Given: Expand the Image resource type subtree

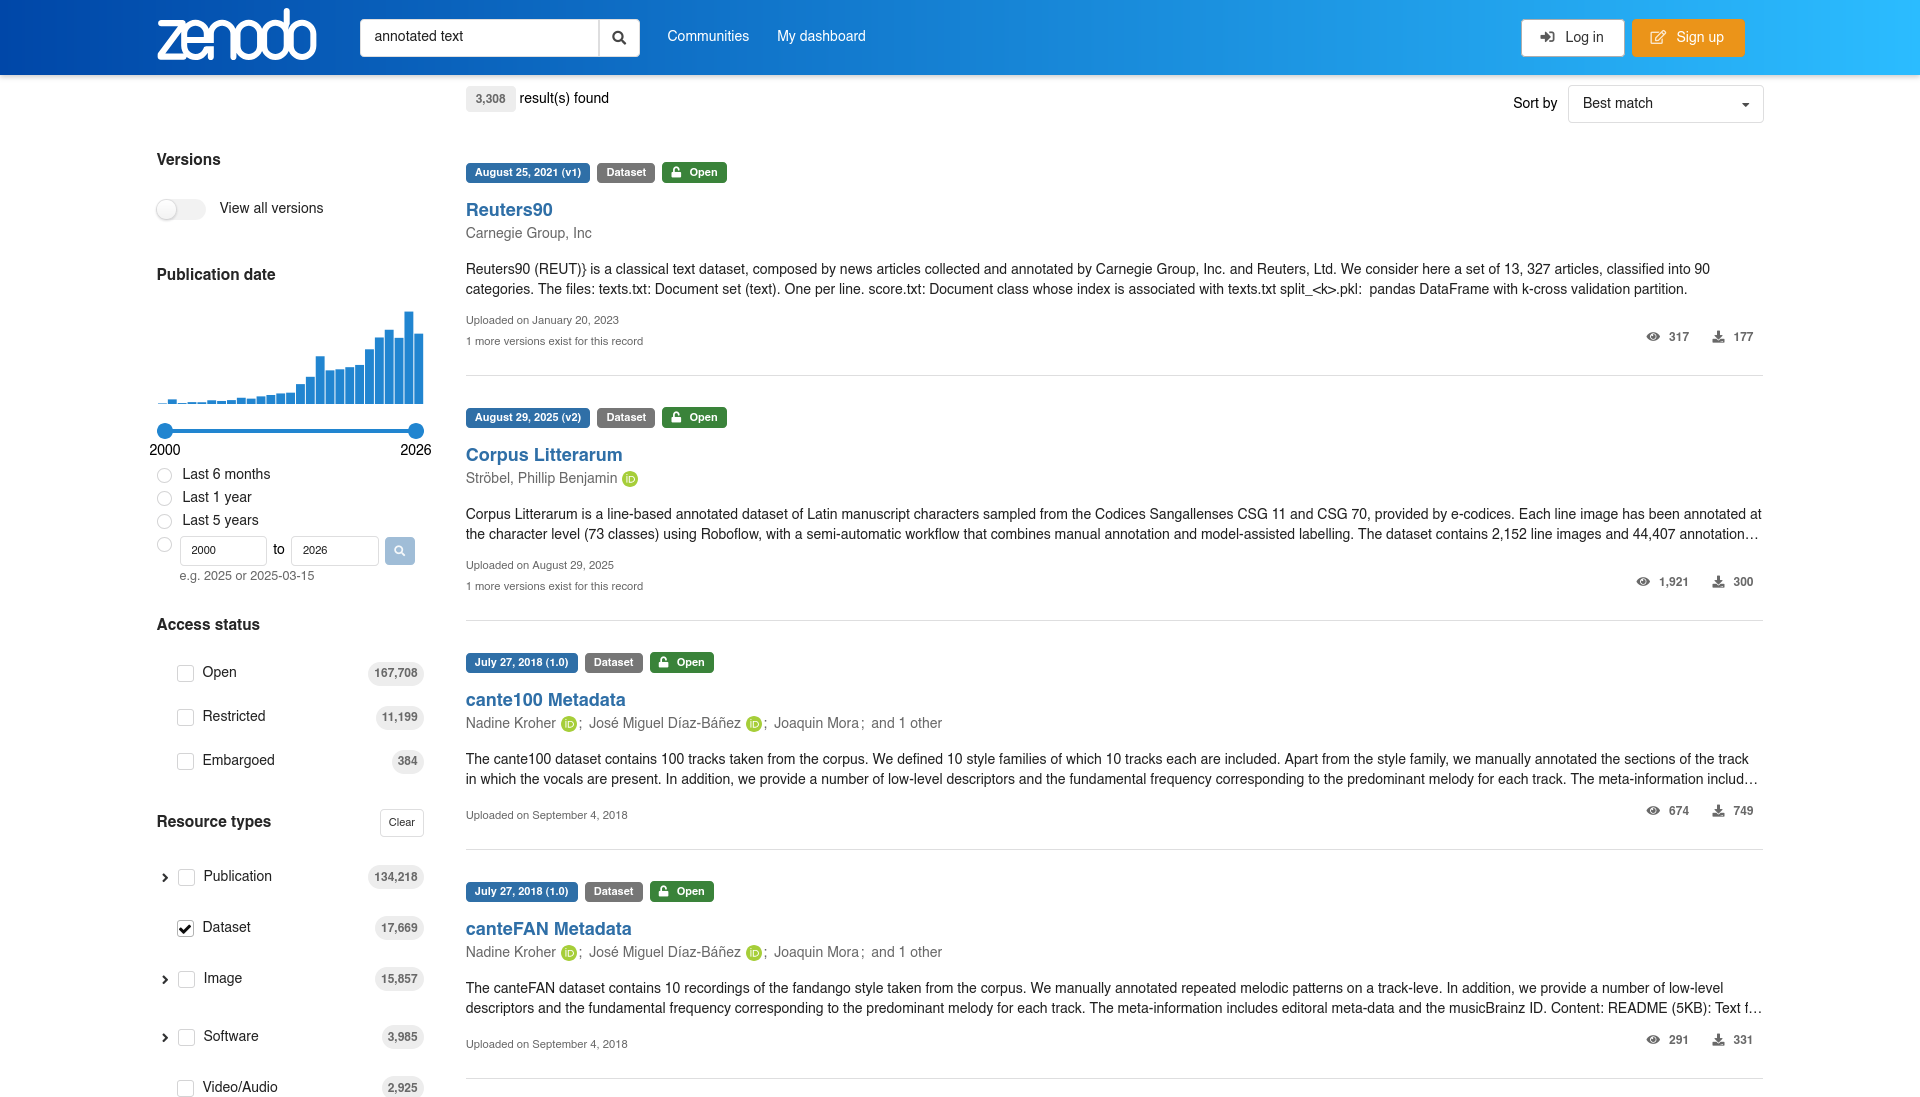Looking at the screenshot, I should (165, 980).
